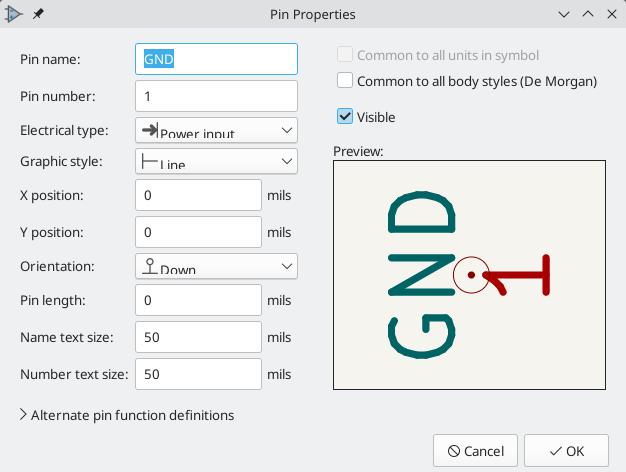Open the Orientation dropdown
Screen dimensions: 626x472
point(216,266)
